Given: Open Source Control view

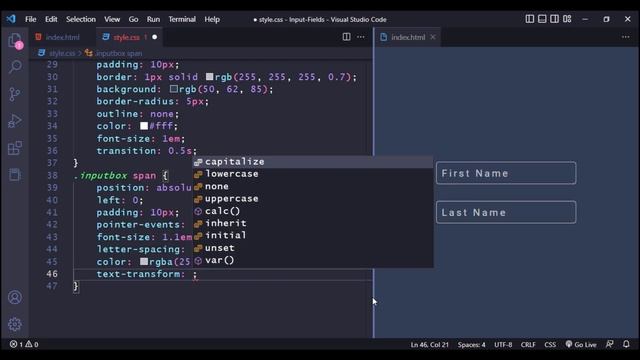Looking at the screenshot, I should (x=15, y=94).
